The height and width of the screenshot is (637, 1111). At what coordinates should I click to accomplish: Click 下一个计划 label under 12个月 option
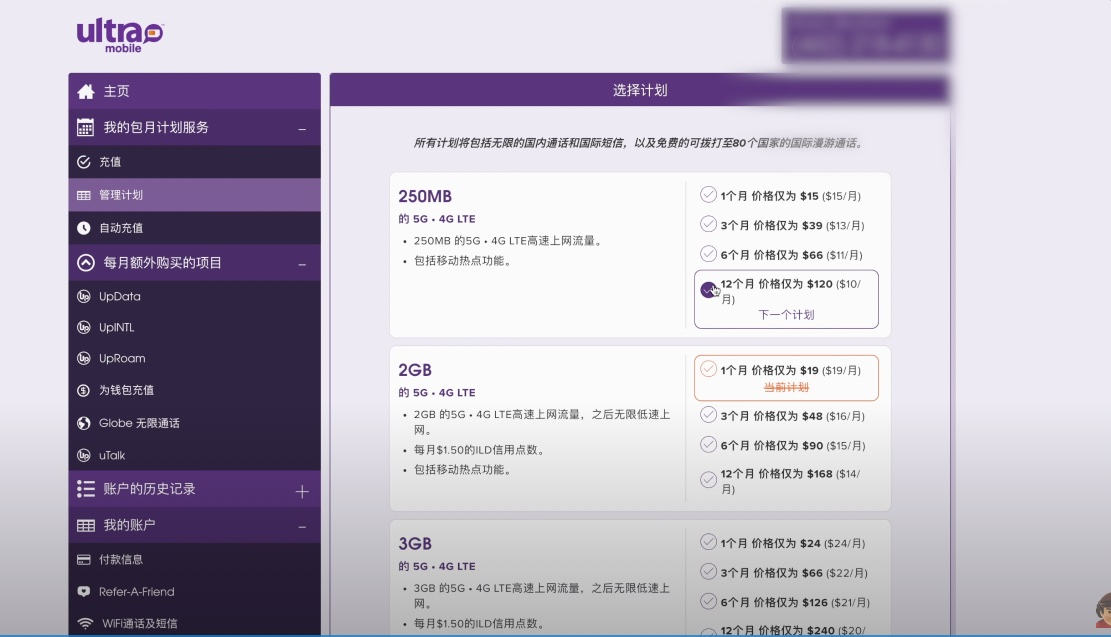tap(786, 315)
